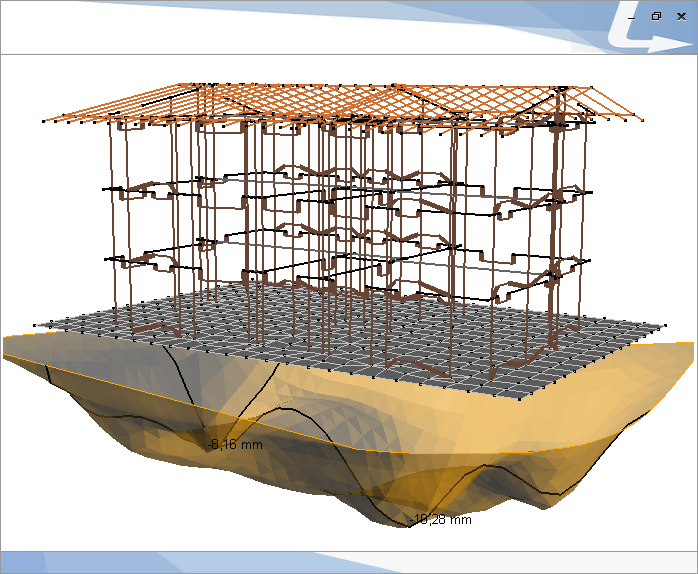Select the left roof eave corner

coord(48,120)
